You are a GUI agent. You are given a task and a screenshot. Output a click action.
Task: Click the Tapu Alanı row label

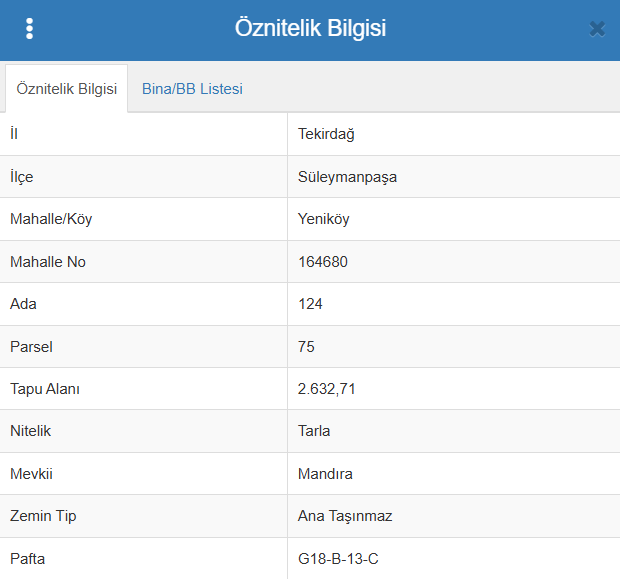click(45, 389)
